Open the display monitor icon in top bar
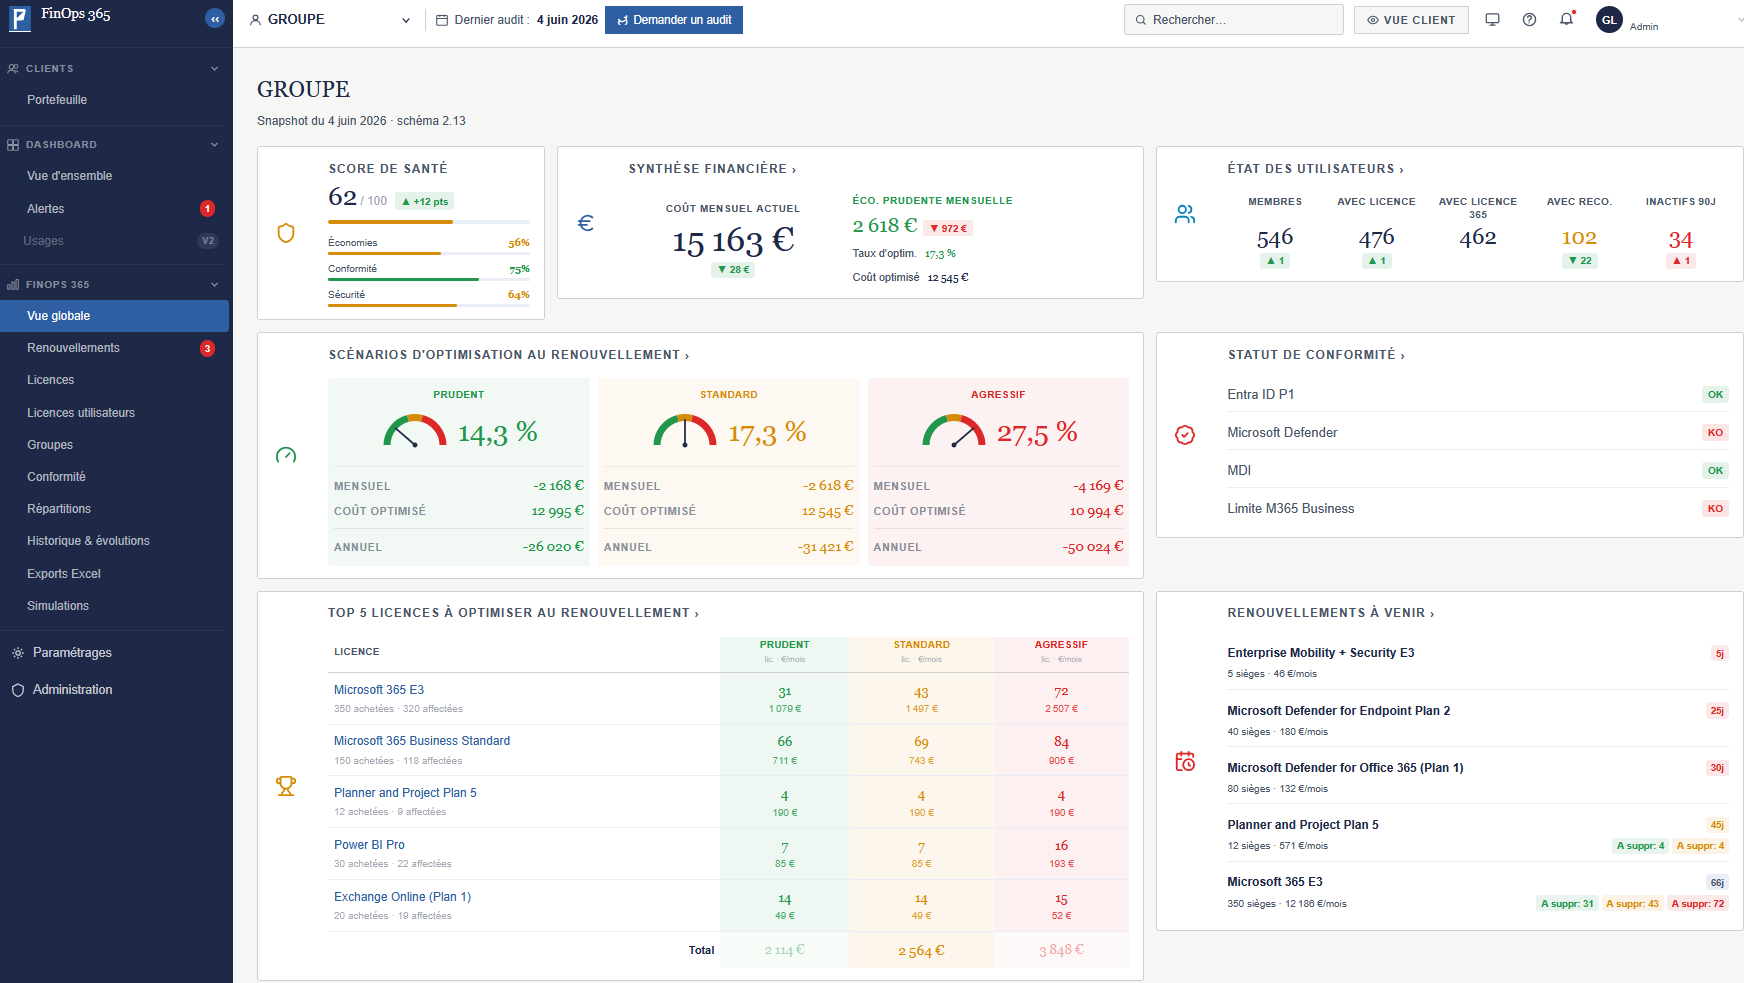The image size is (1744, 983). click(1492, 20)
